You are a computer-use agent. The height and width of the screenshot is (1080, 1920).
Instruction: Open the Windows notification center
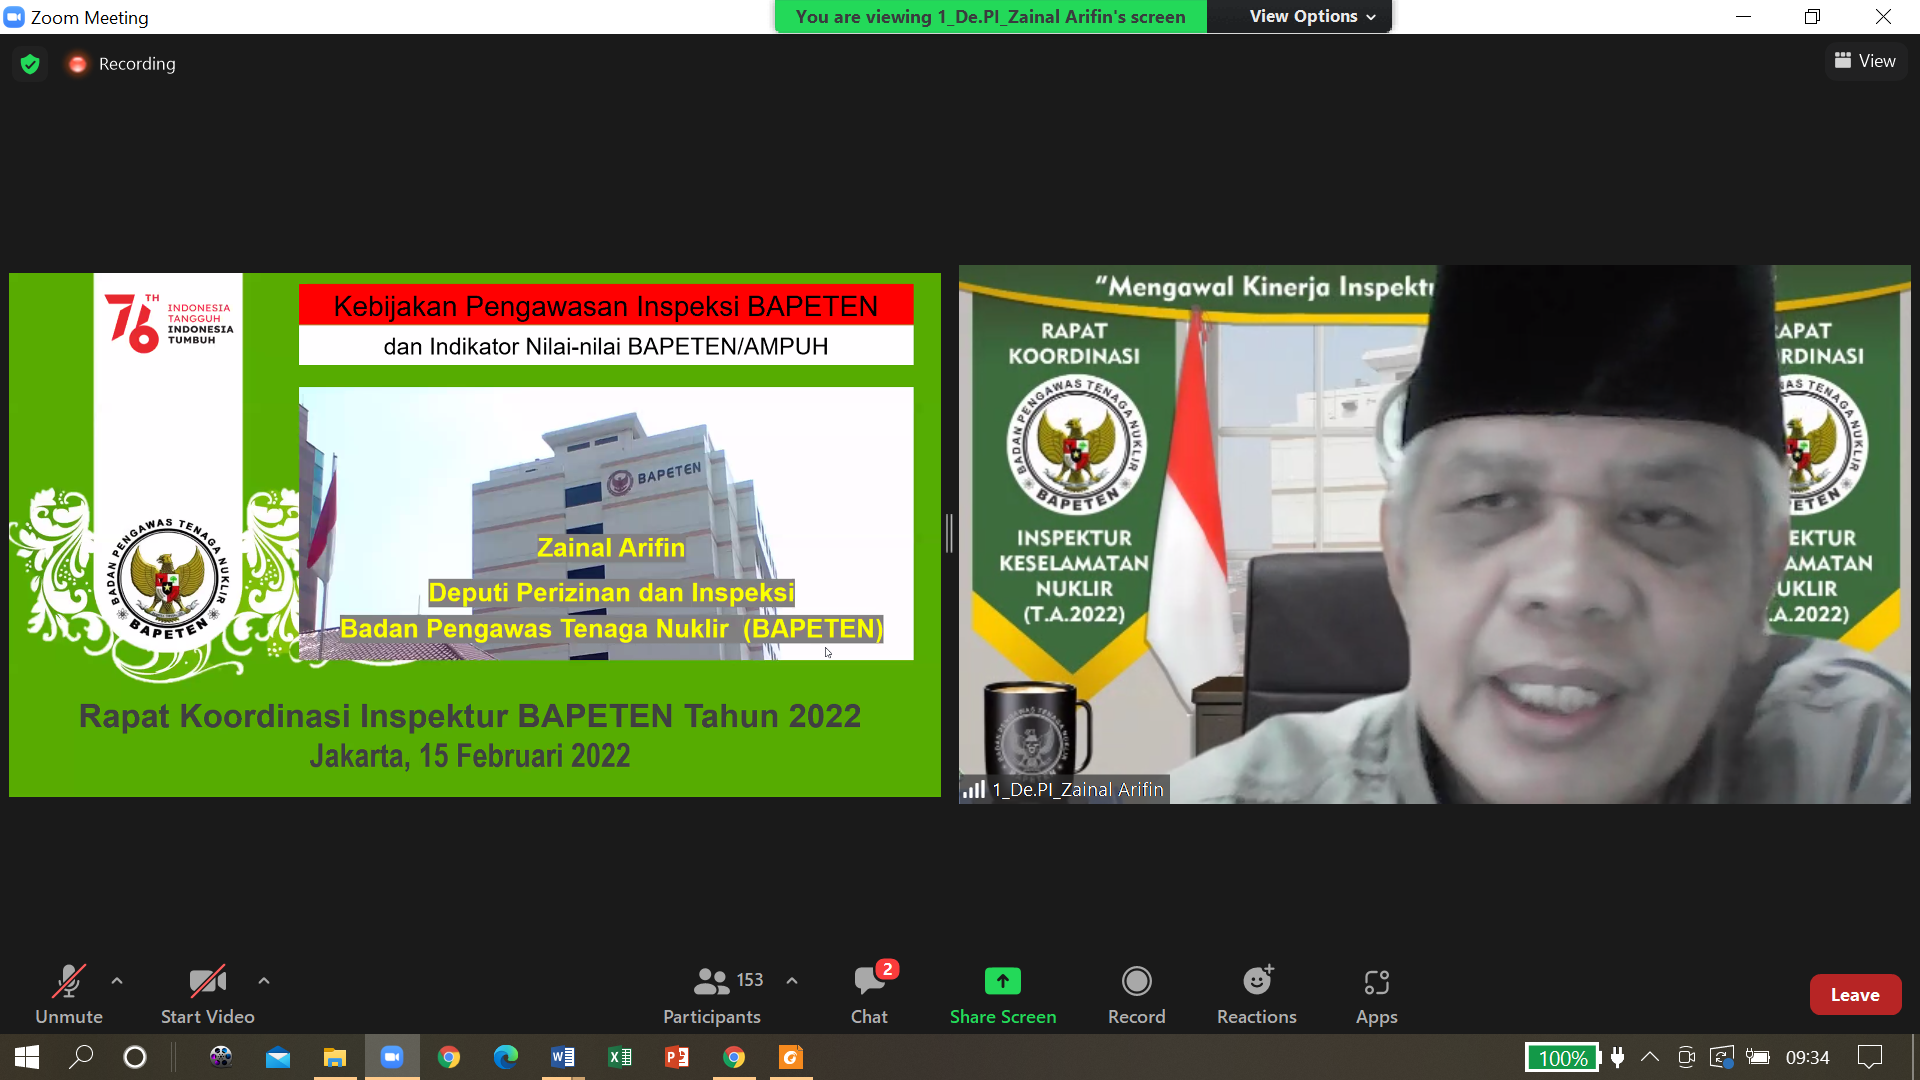[x=1870, y=1057]
